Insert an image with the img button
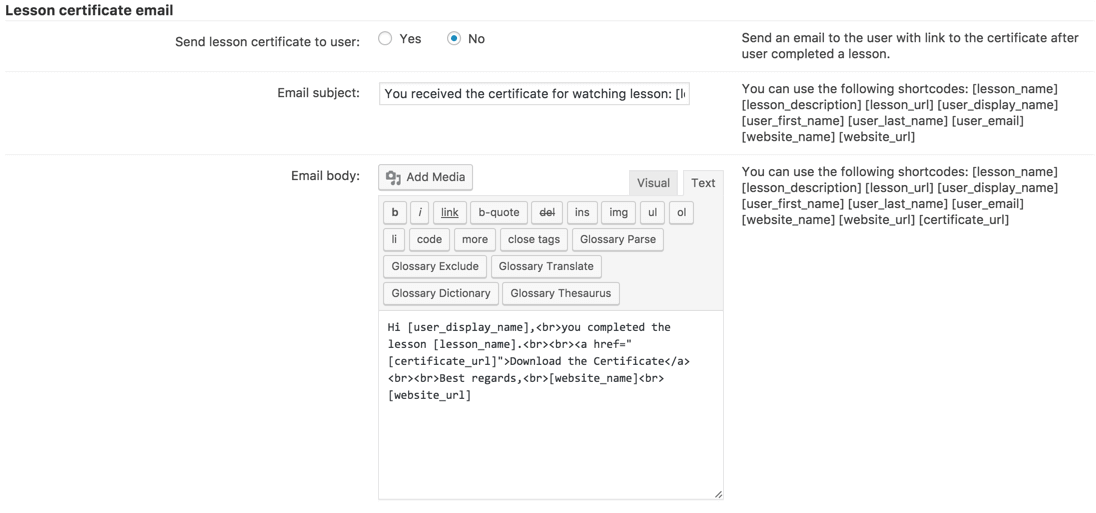The width and height of the screenshot is (1096, 513). pyautogui.click(x=619, y=212)
